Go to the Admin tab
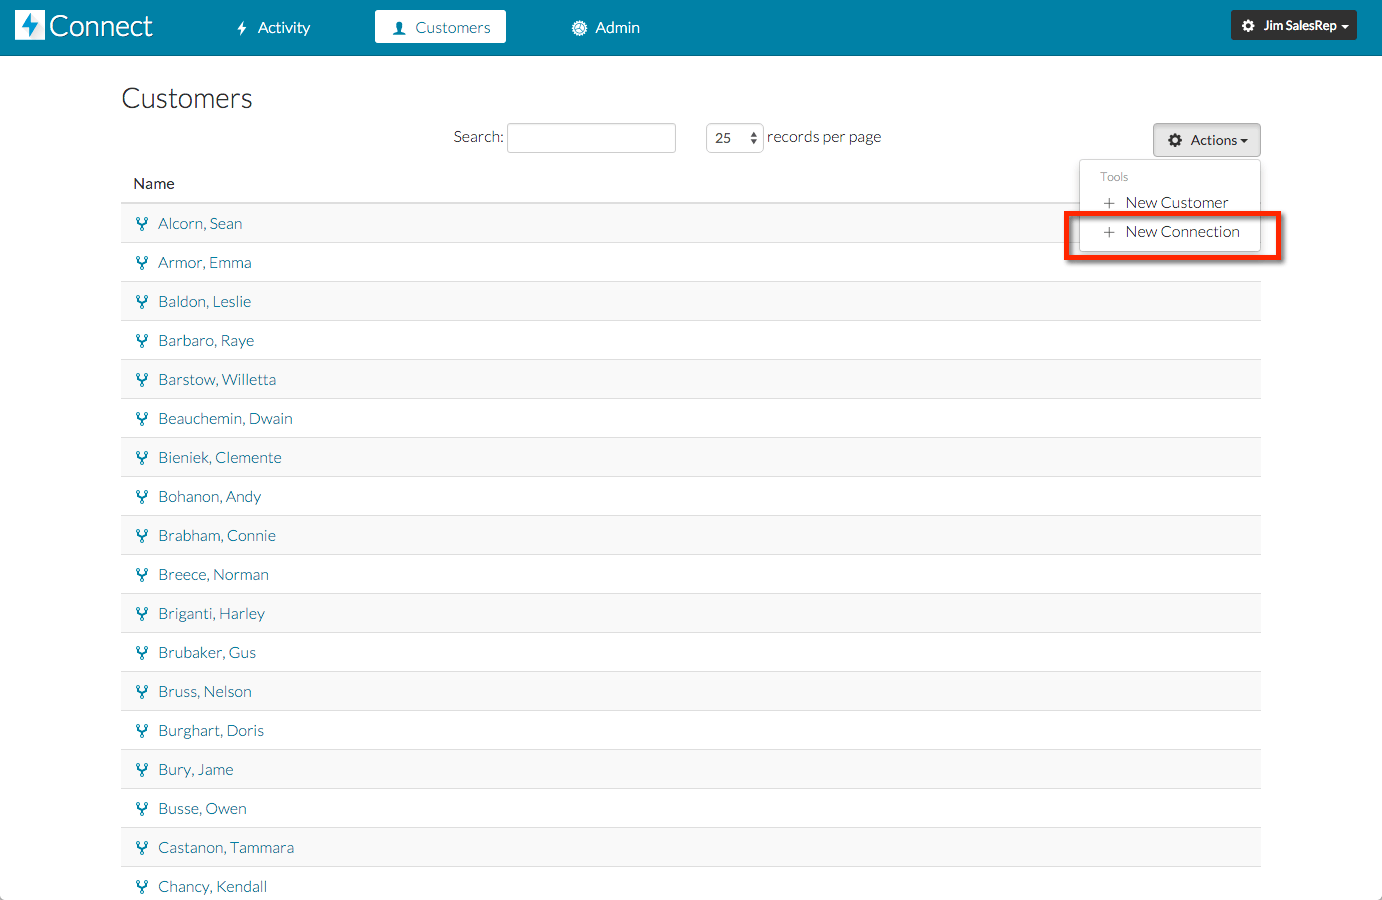1382x900 pixels. (606, 27)
